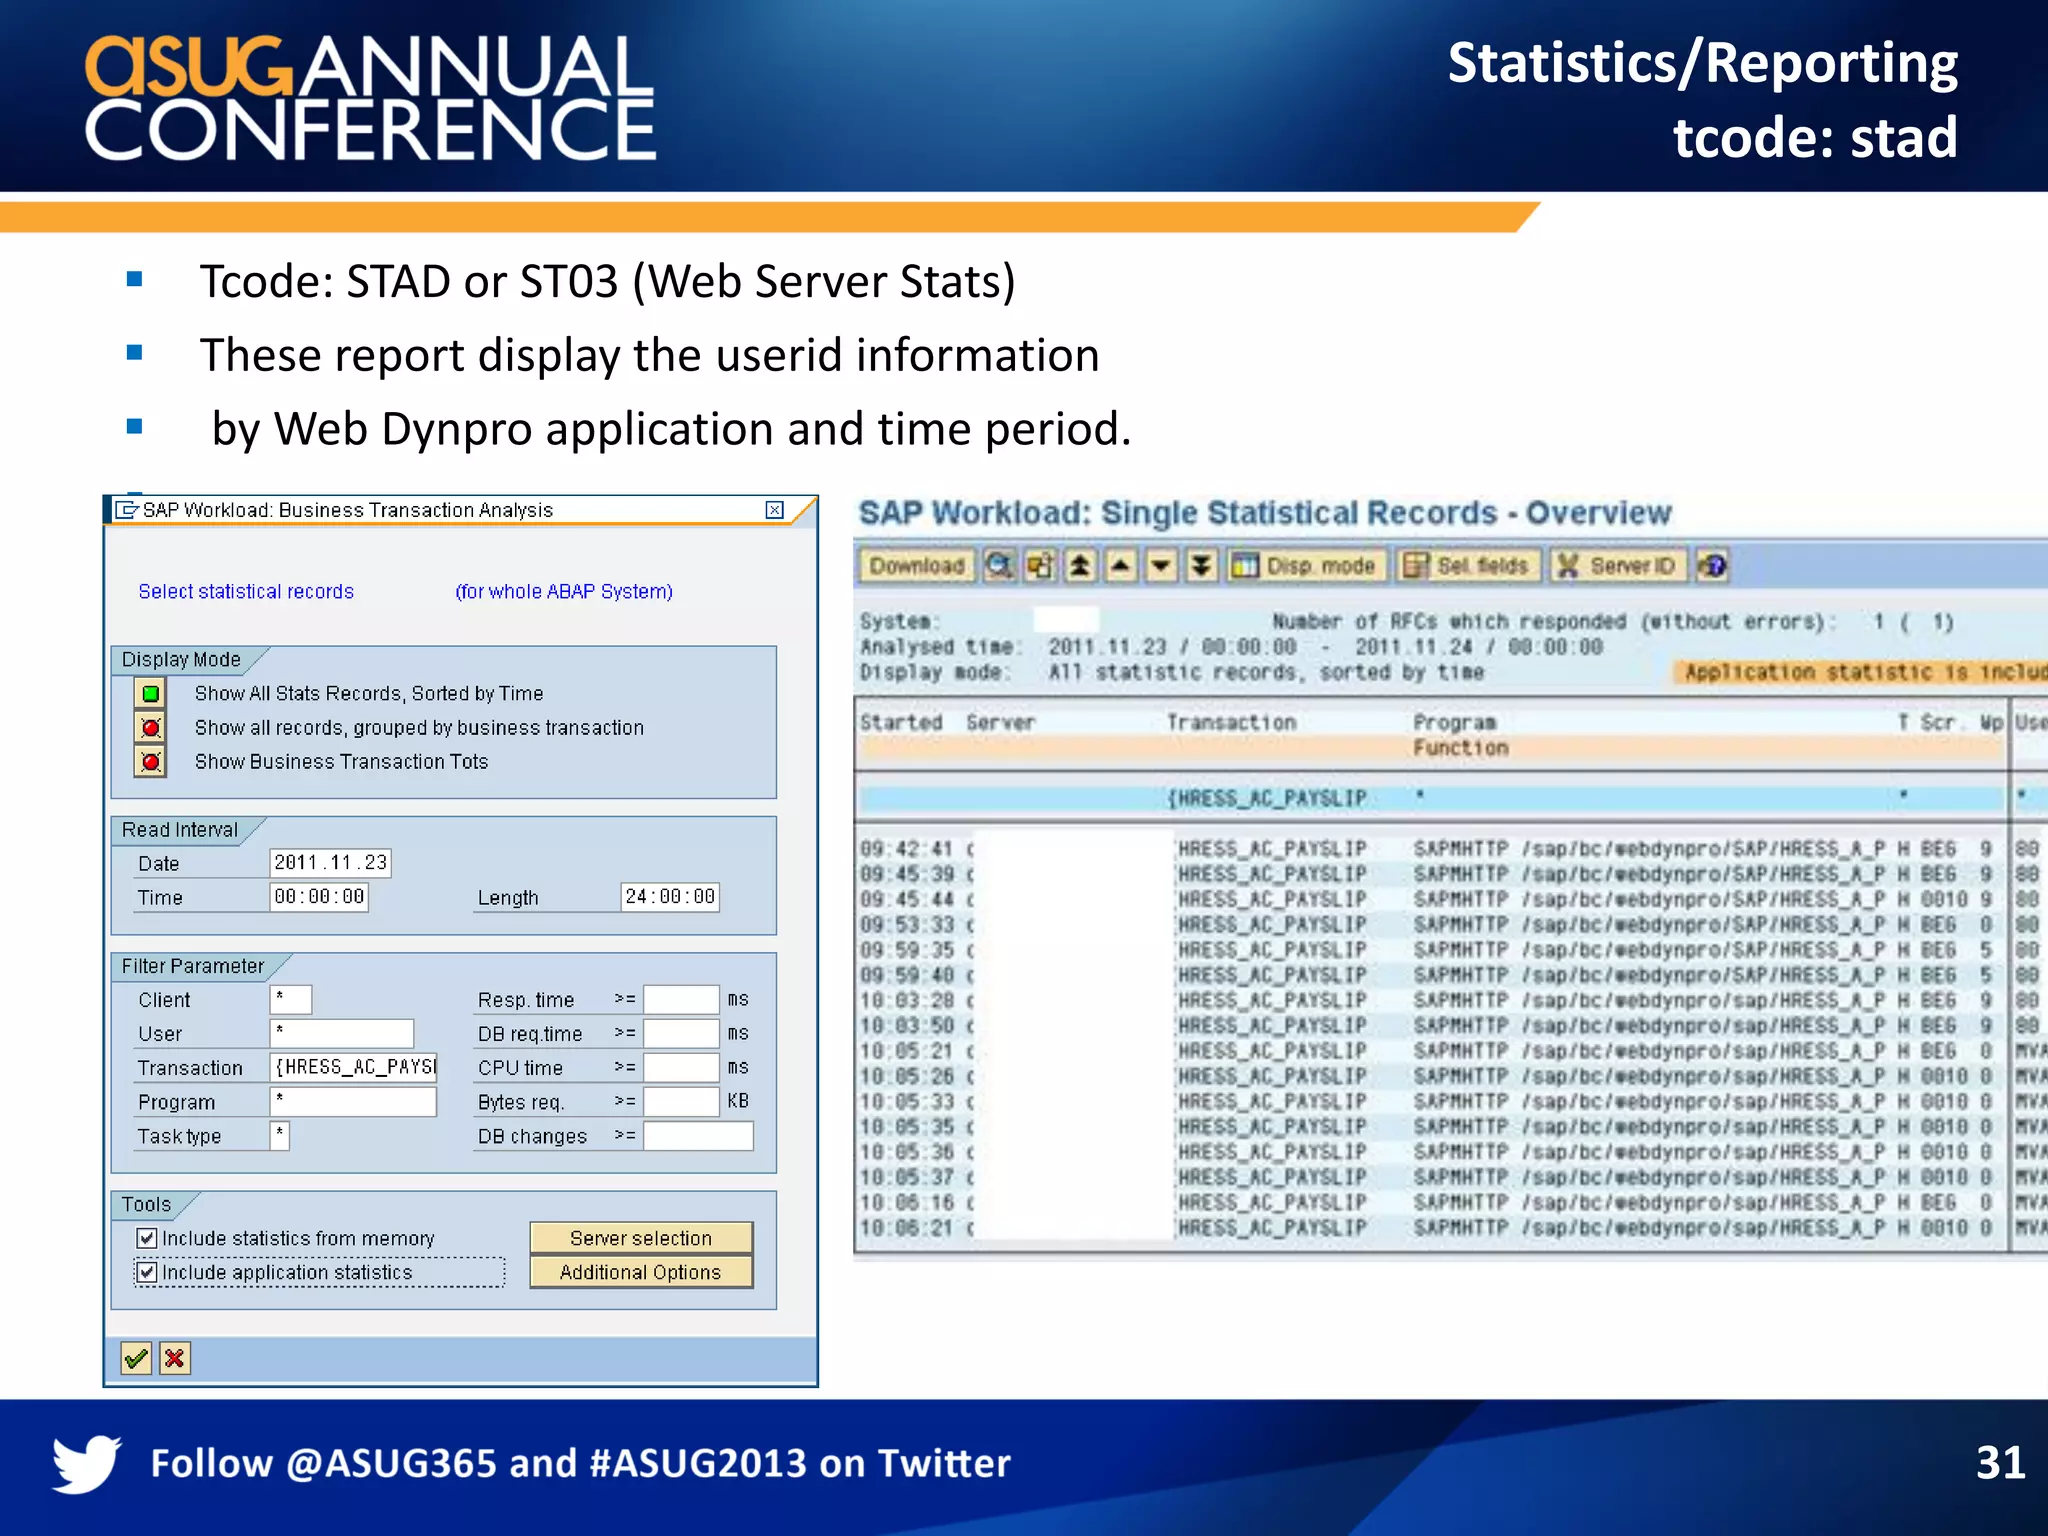Click the Sel. fields toolbar button
This screenshot has height=1536, width=2048.
(1469, 566)
